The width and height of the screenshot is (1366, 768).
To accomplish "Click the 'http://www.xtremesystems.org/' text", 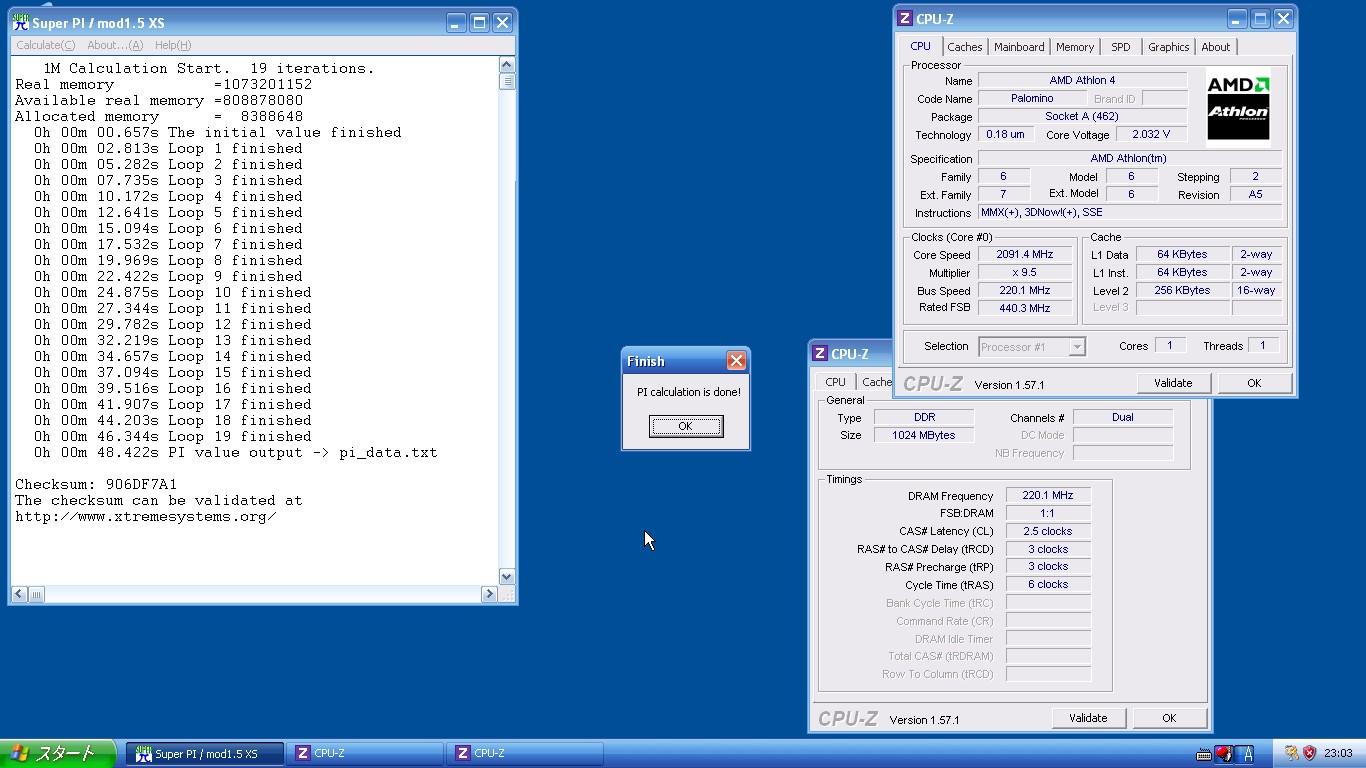I will tap(146, 516).
